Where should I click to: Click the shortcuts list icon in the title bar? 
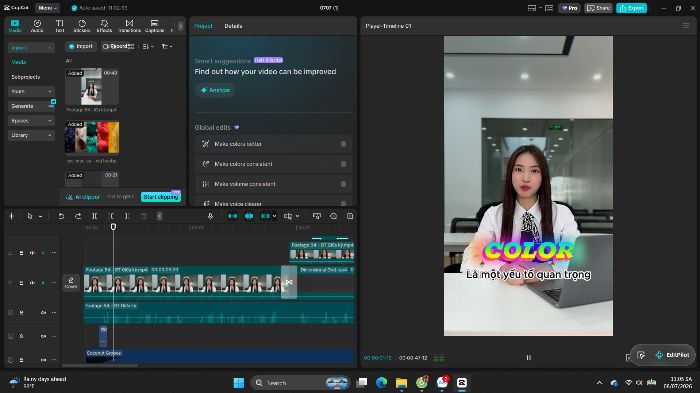(549, 8)
